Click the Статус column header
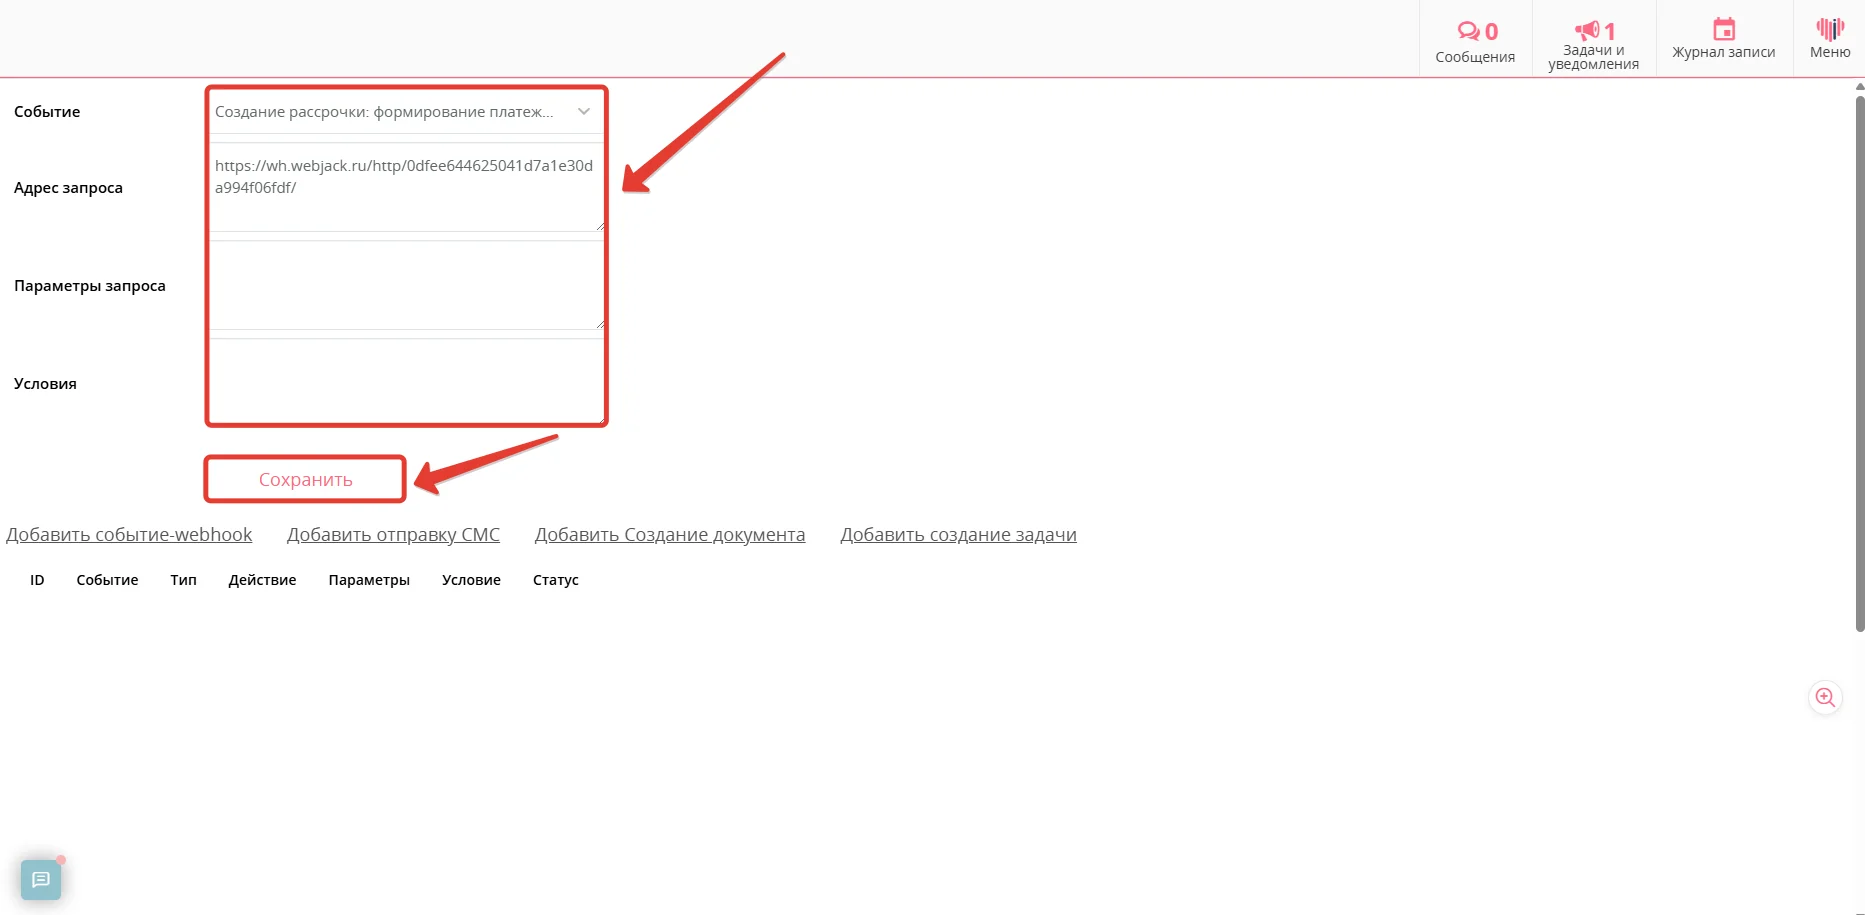Viewport: 1865px width, 915px height. click(x=555, y=580)
